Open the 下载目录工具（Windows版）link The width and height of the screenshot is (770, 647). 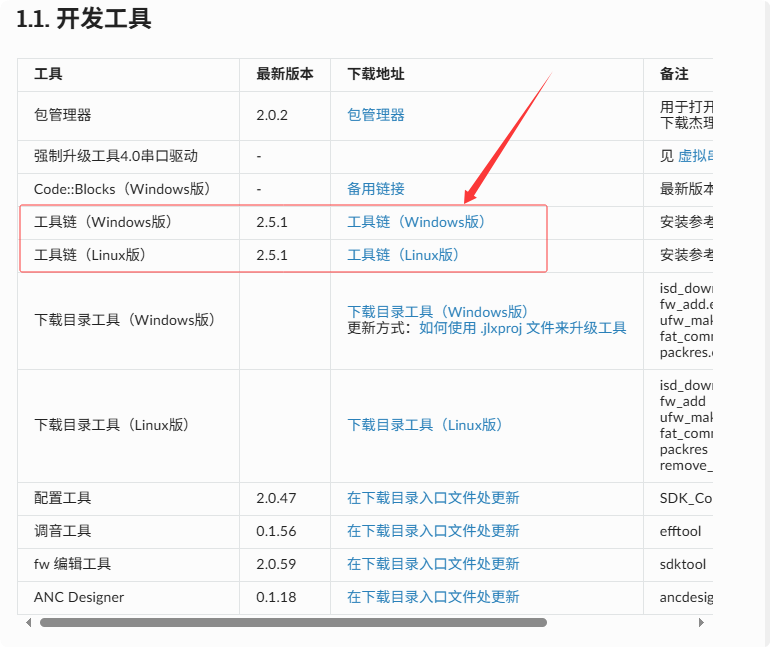click(438, 312)
